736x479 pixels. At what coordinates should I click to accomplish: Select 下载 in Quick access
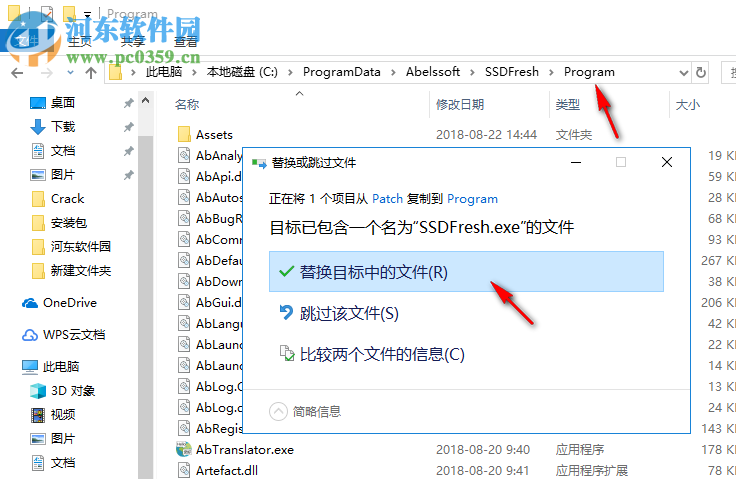tap(63, 126)
